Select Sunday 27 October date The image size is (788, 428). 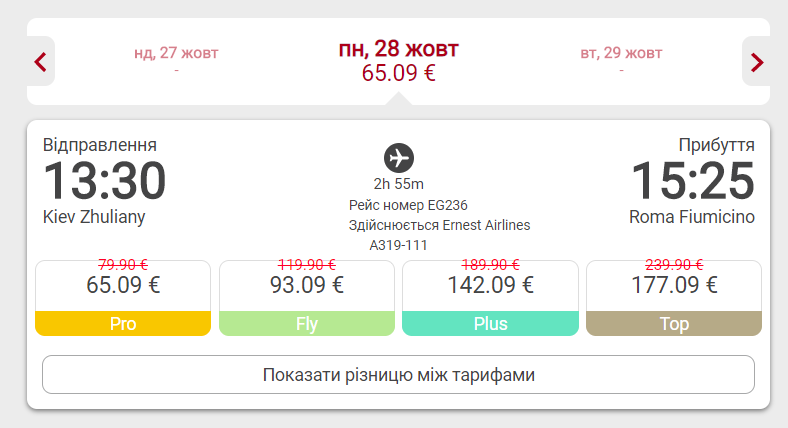tap(176, 60)
